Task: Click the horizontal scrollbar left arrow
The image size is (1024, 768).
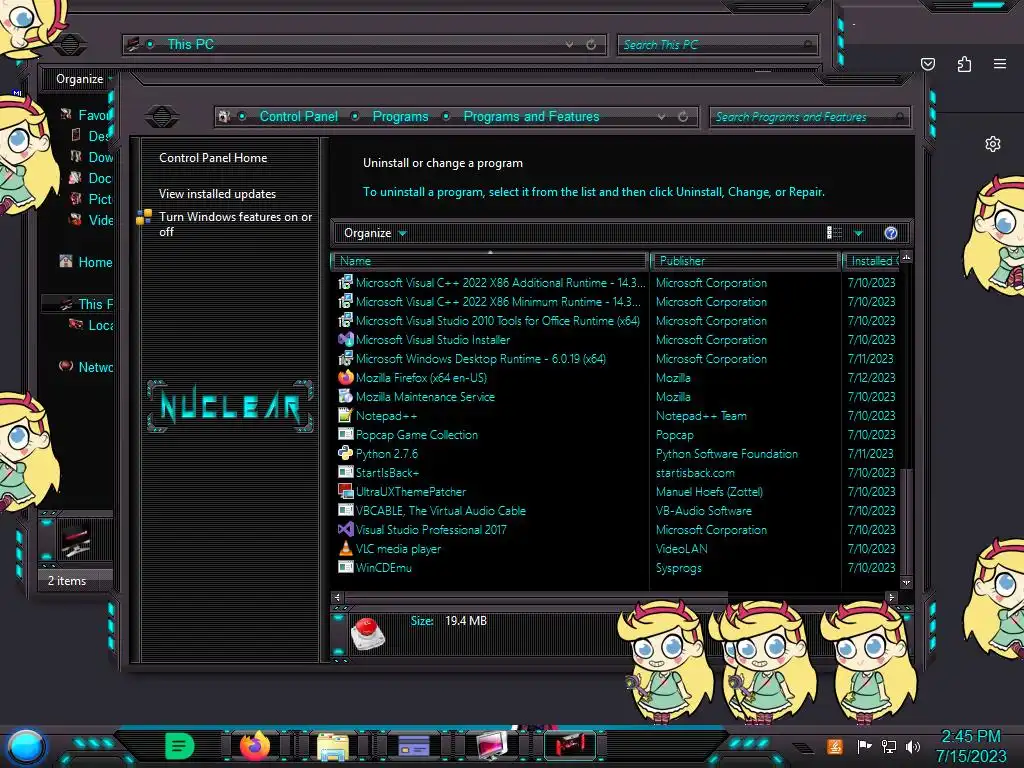Action: (337, 597)
